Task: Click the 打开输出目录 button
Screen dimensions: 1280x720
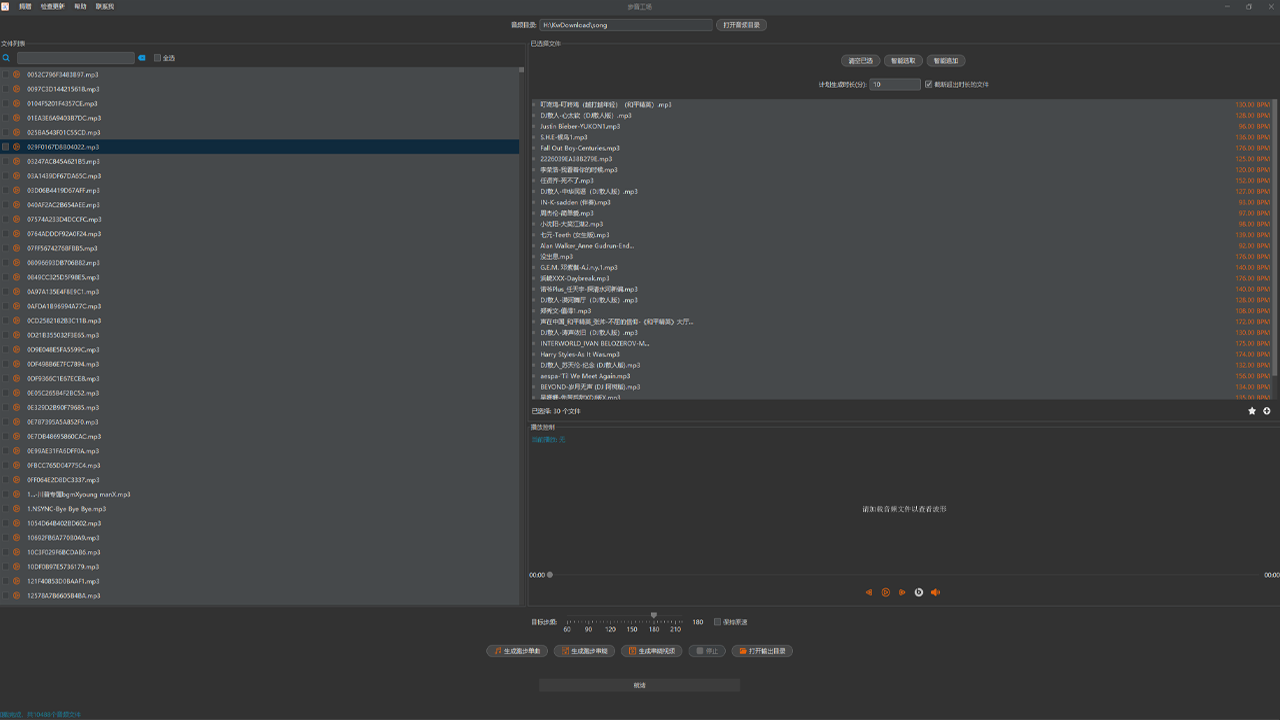Action: point(762,651)
